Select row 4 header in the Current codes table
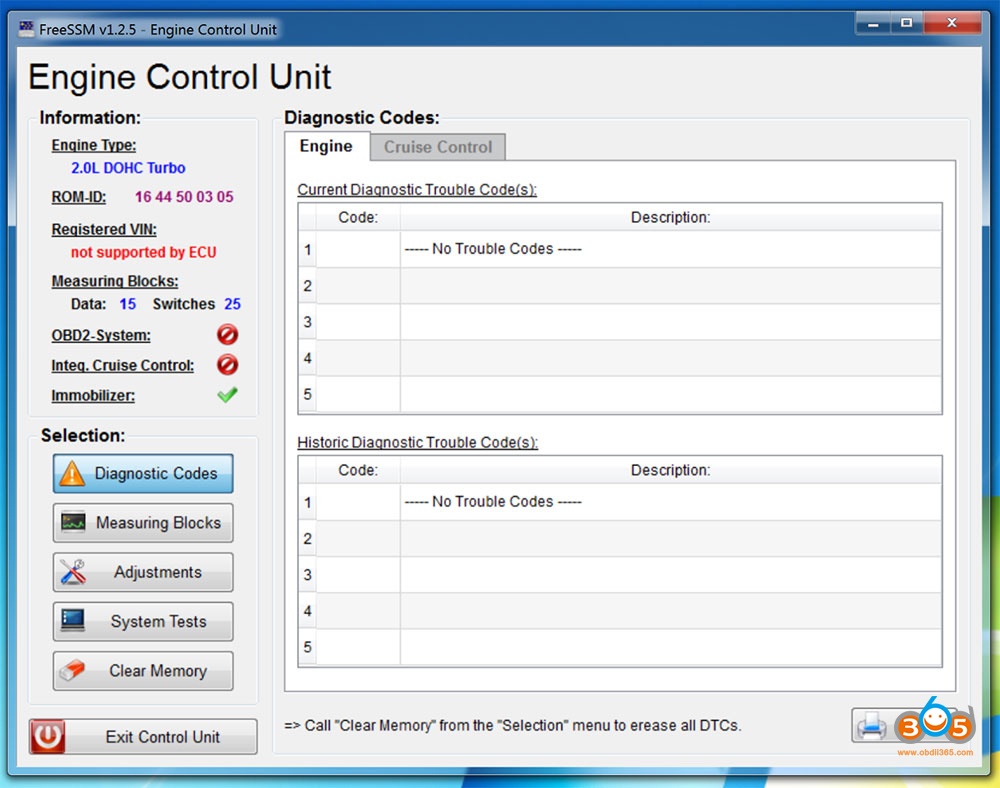1000x788 pixels. (x=307, y=358)
